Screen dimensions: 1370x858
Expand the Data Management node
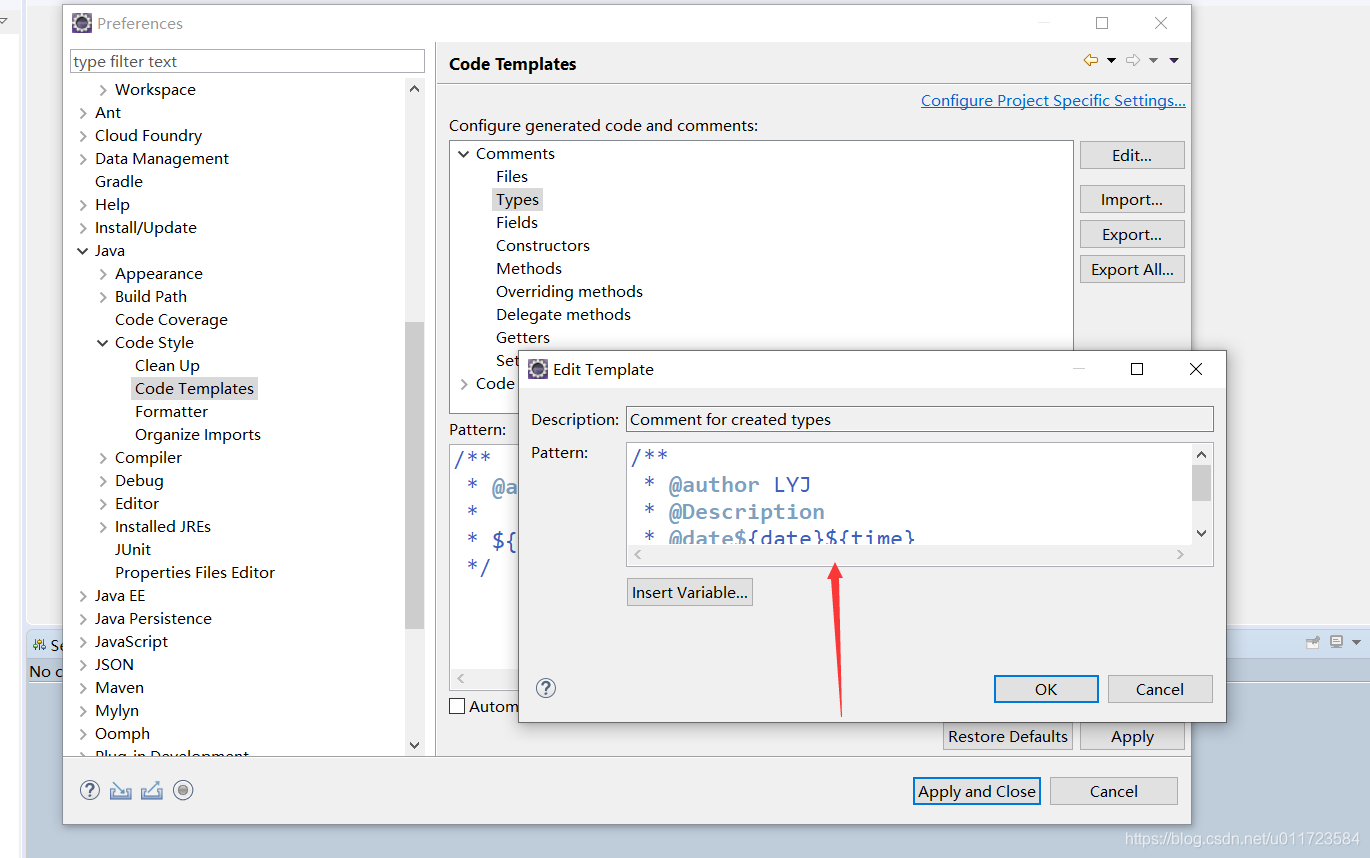pyautogui.click(x=83, y=159)
